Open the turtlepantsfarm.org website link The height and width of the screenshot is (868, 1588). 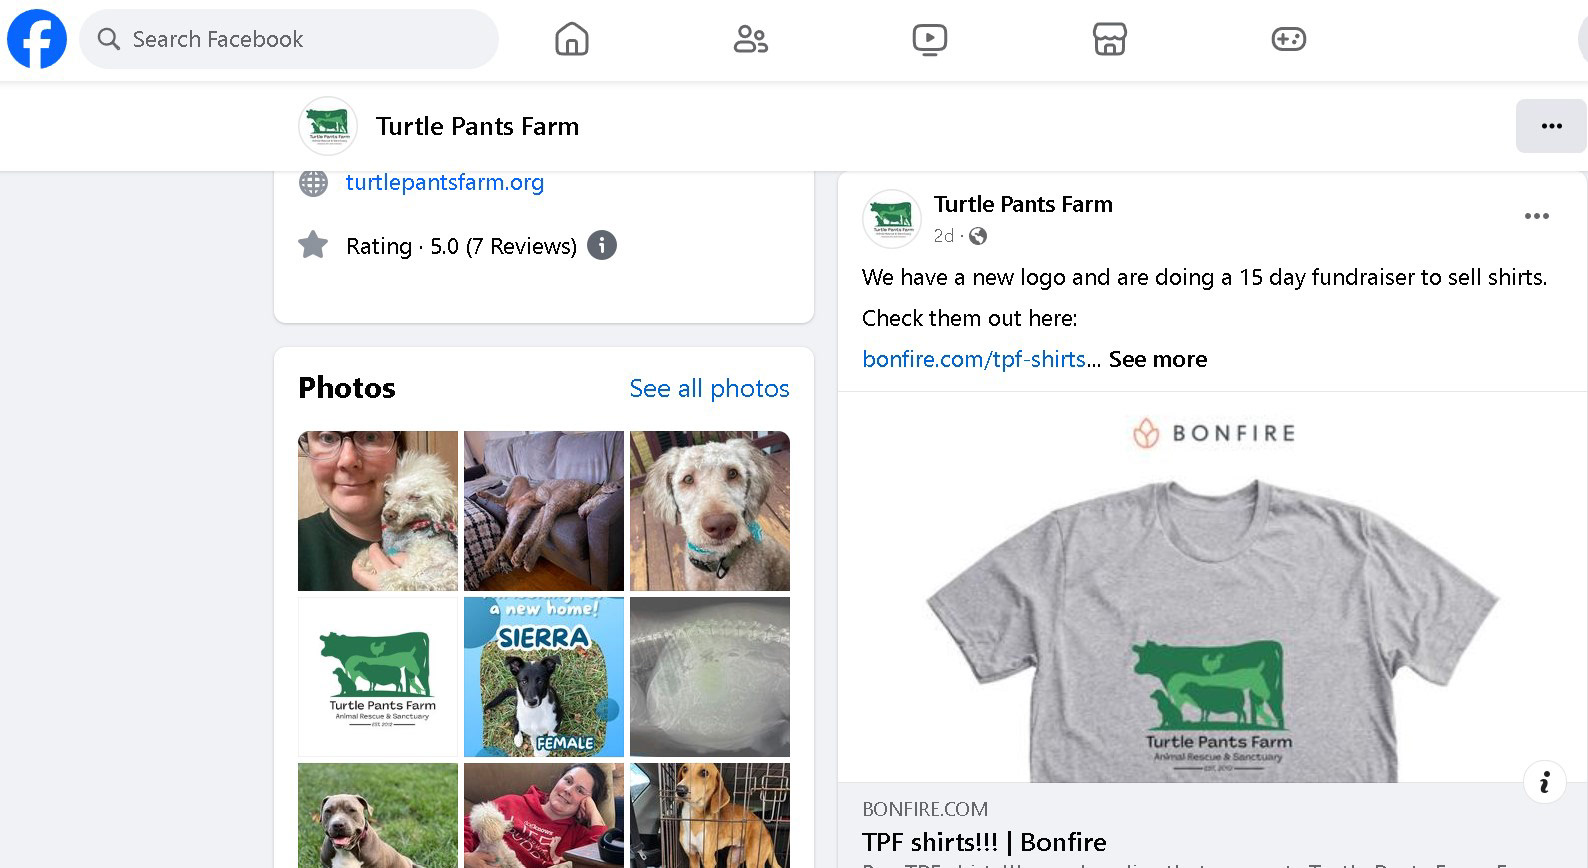(444, 182)
